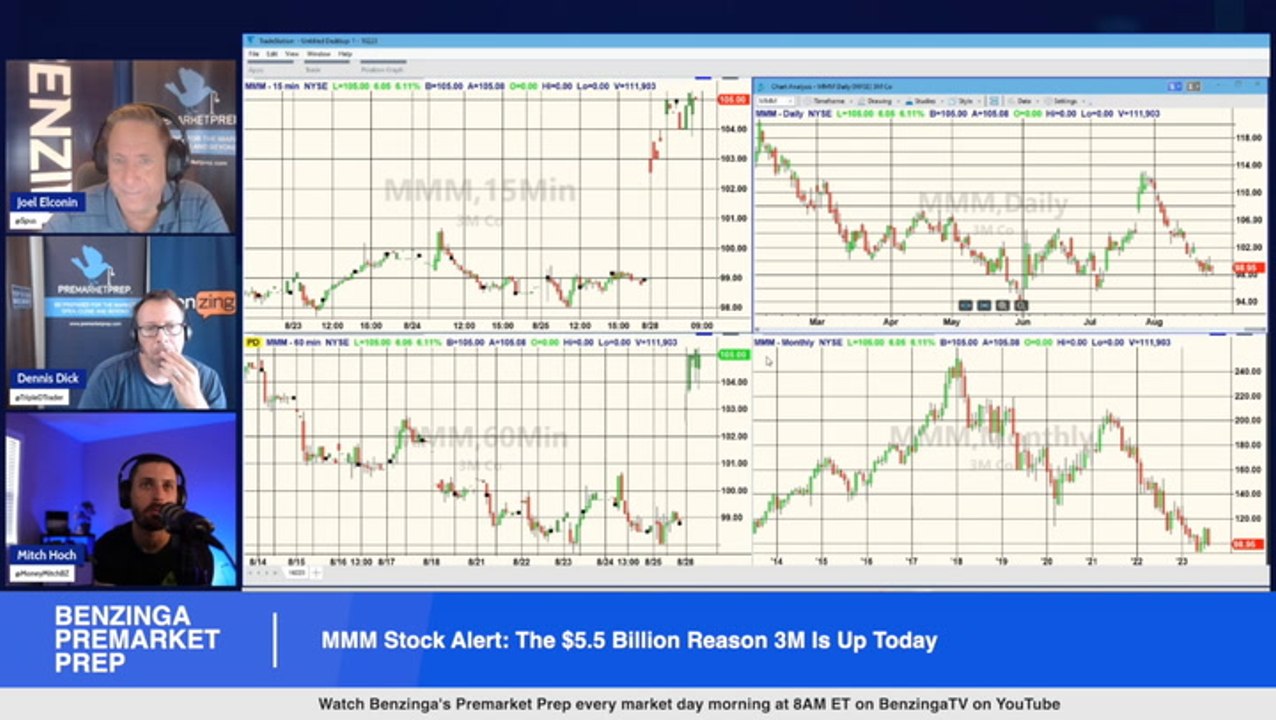Click the third floating chart zoom button

1002,305
